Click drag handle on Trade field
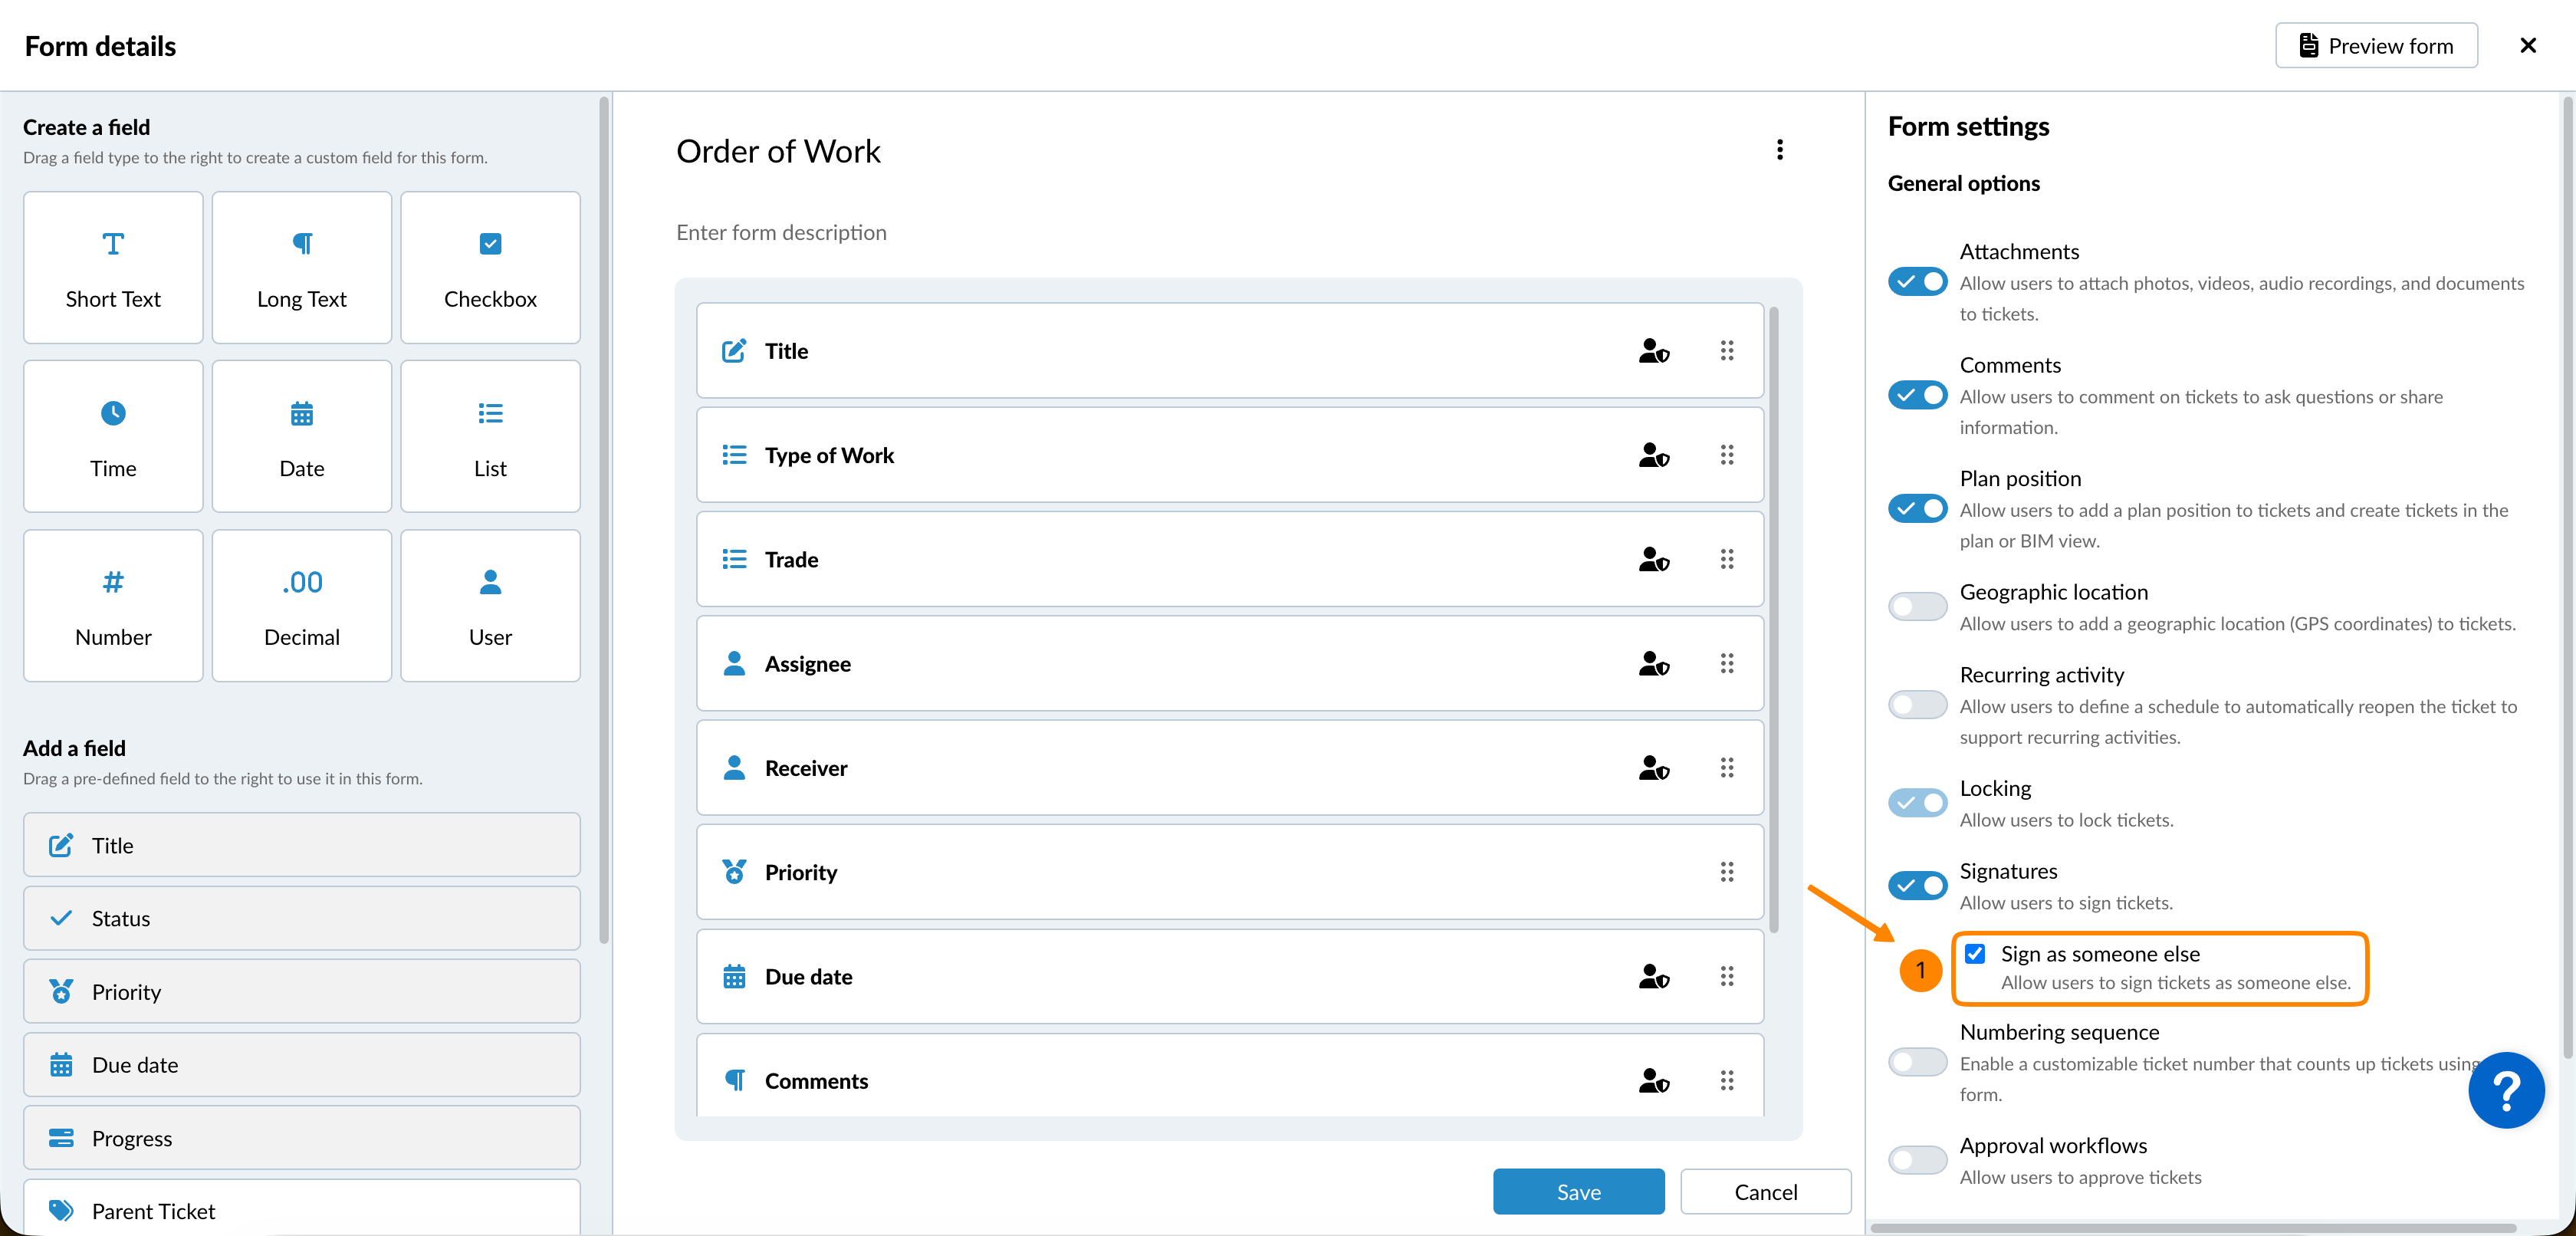 coord(1726,559)
